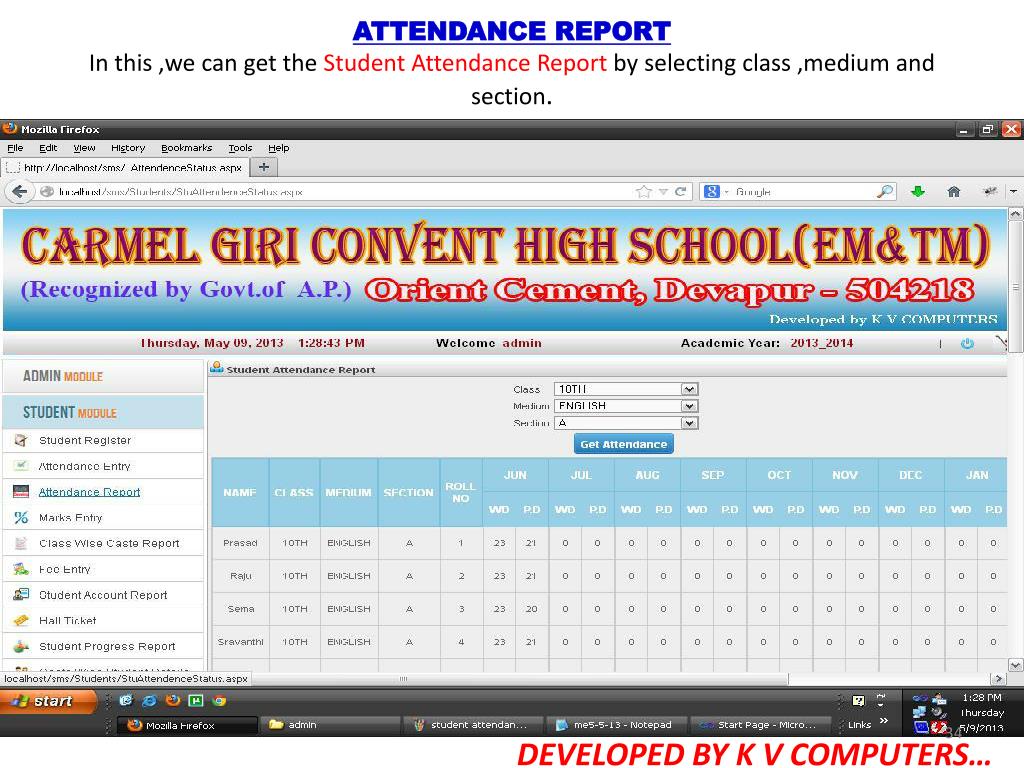This screenshot has width=1024, height=768.
Task: Open the Hall Ticket link
Action: (x=67, y=620)
